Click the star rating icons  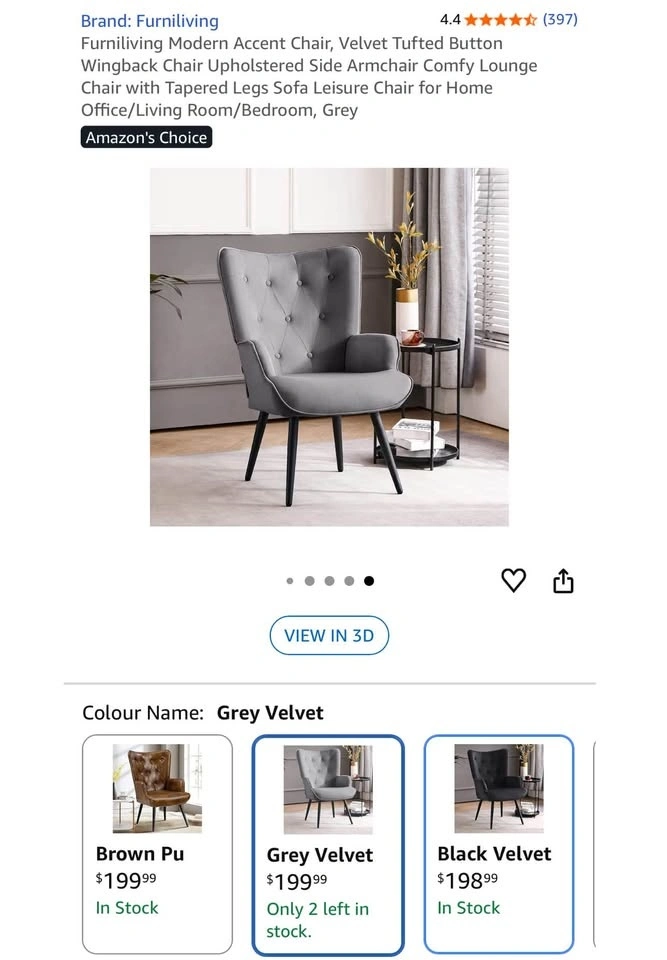(x=500, y=20)
